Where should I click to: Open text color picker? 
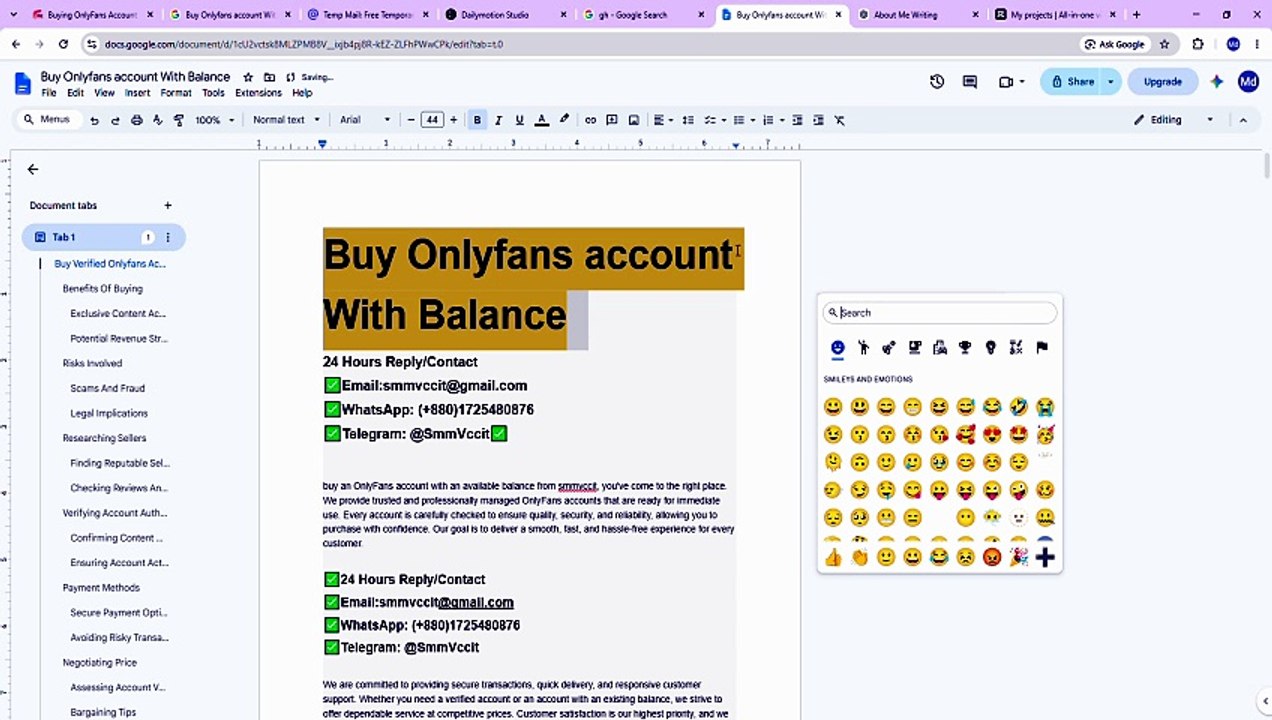point(541,120)
